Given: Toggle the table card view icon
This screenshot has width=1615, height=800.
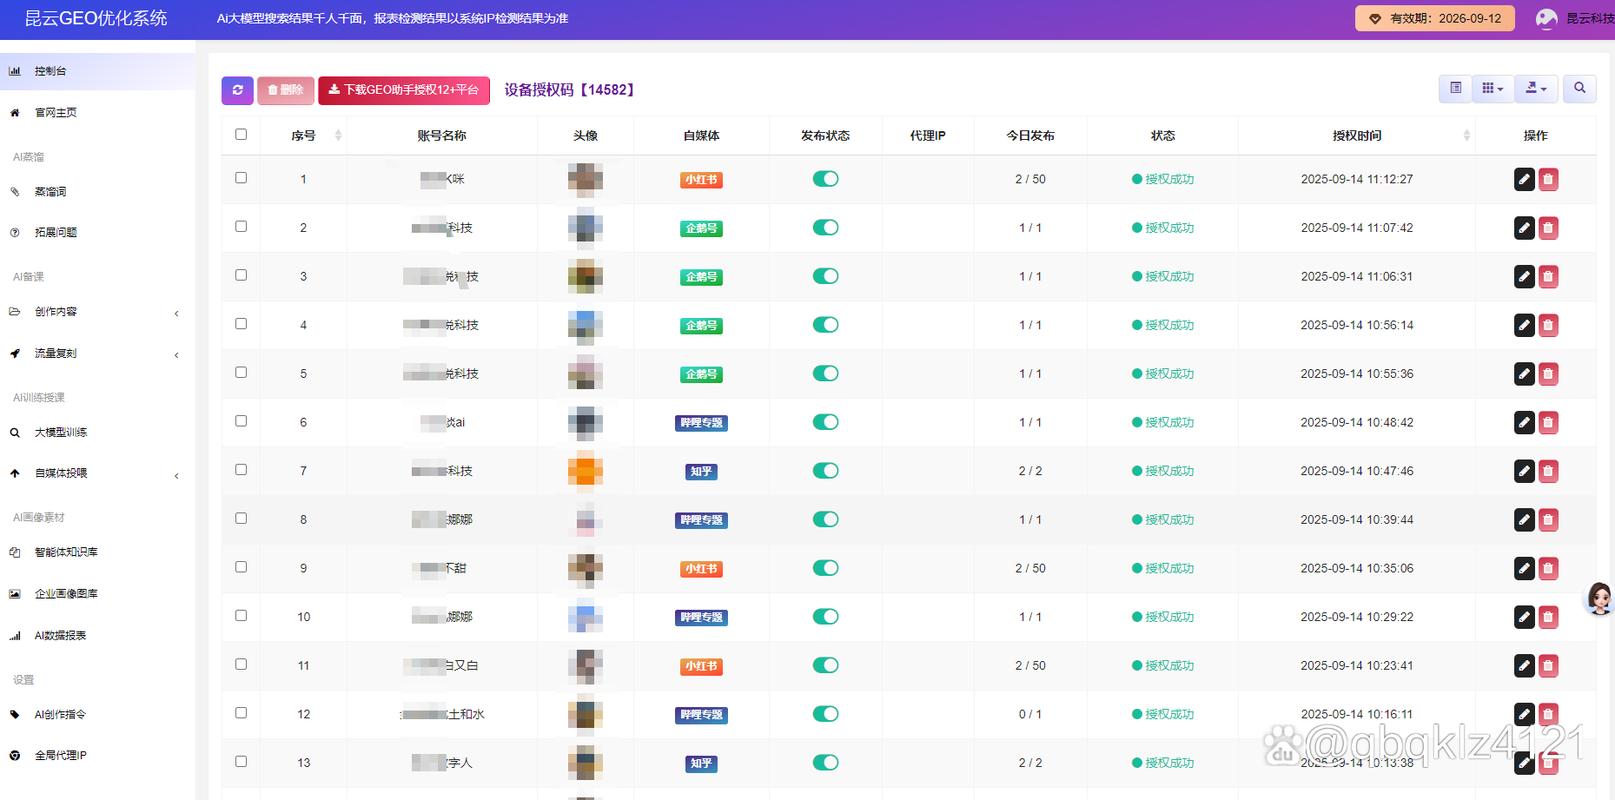Looking at the screenshot, I should [x=1455, y=89].
